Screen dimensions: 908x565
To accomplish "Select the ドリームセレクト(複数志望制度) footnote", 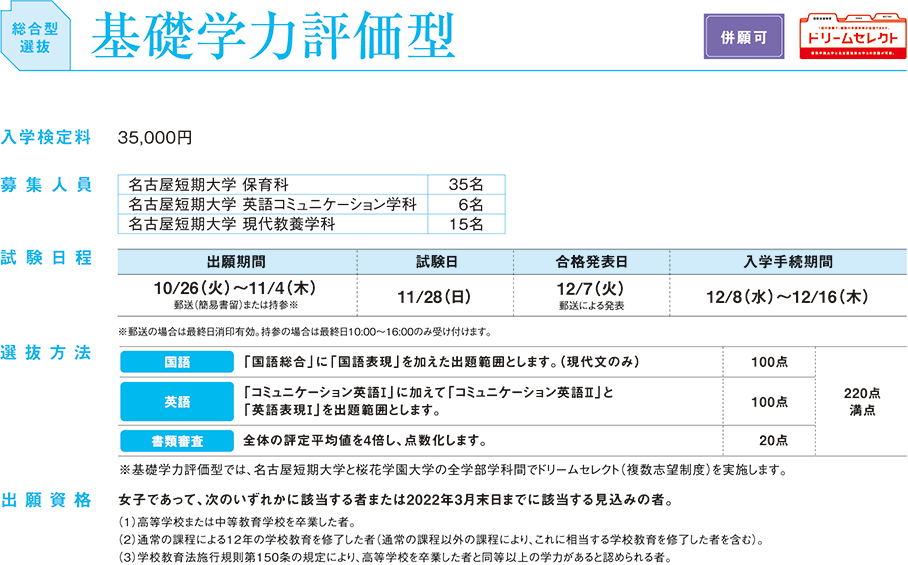I will coord(453,469).
